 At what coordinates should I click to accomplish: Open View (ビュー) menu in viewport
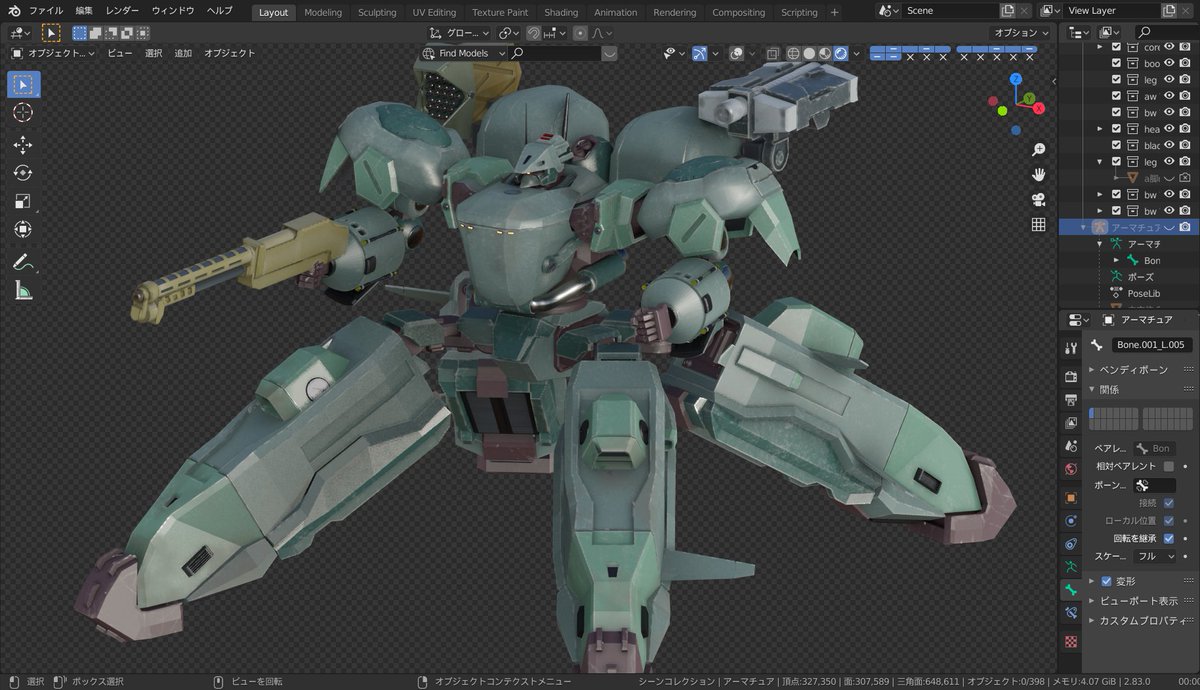tap(119, 53)
